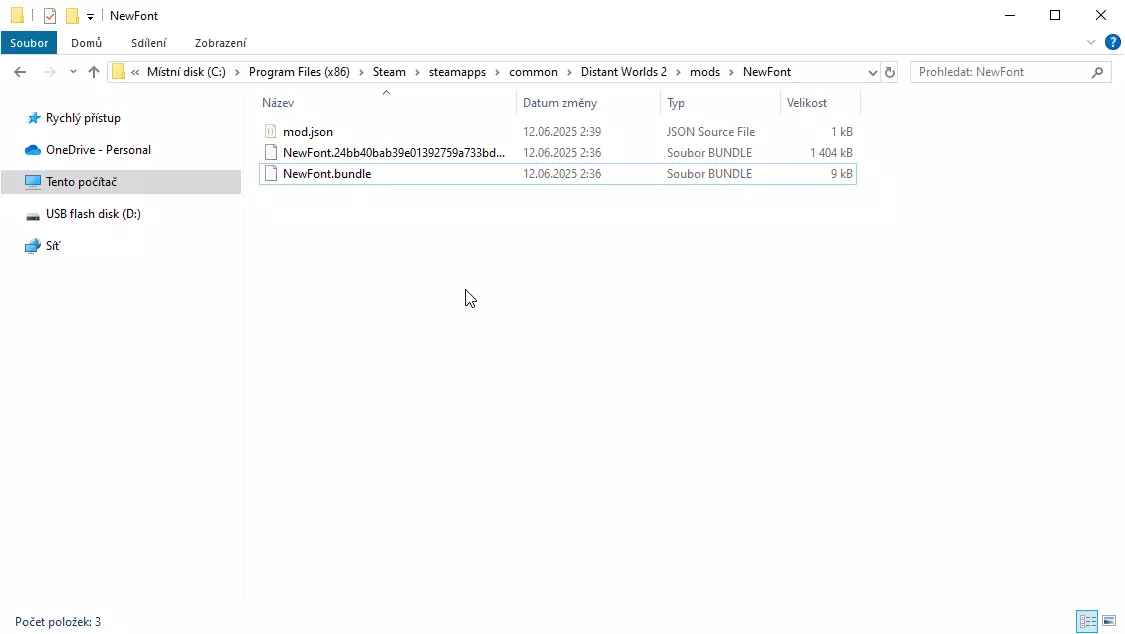Show hidden breadcrumb path with double chevron
The width and height of the screenshot is (1125, 634).
pyautogui.click(x=135, y=72)
